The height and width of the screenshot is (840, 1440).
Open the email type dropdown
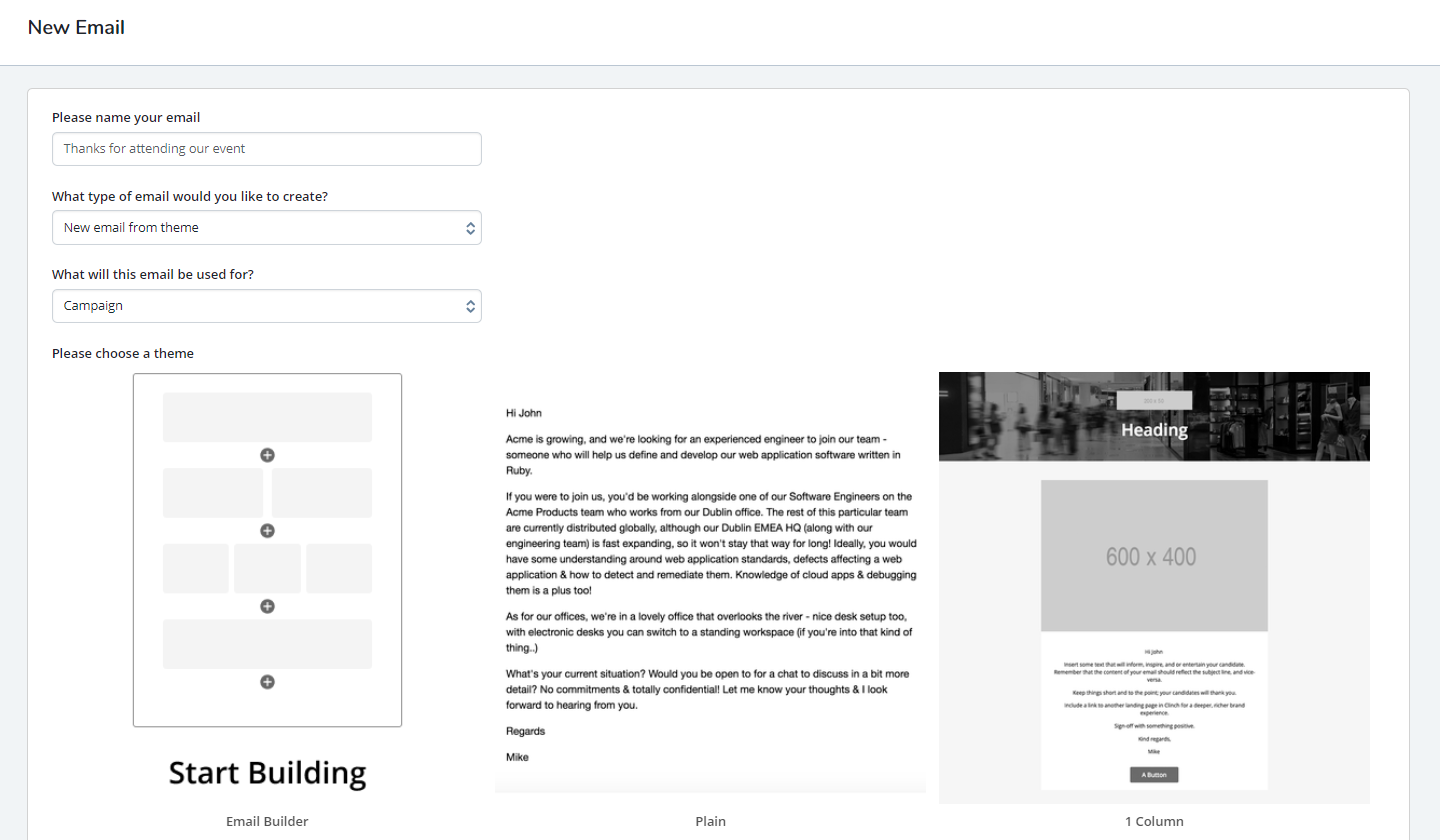(x=266, y=227)
